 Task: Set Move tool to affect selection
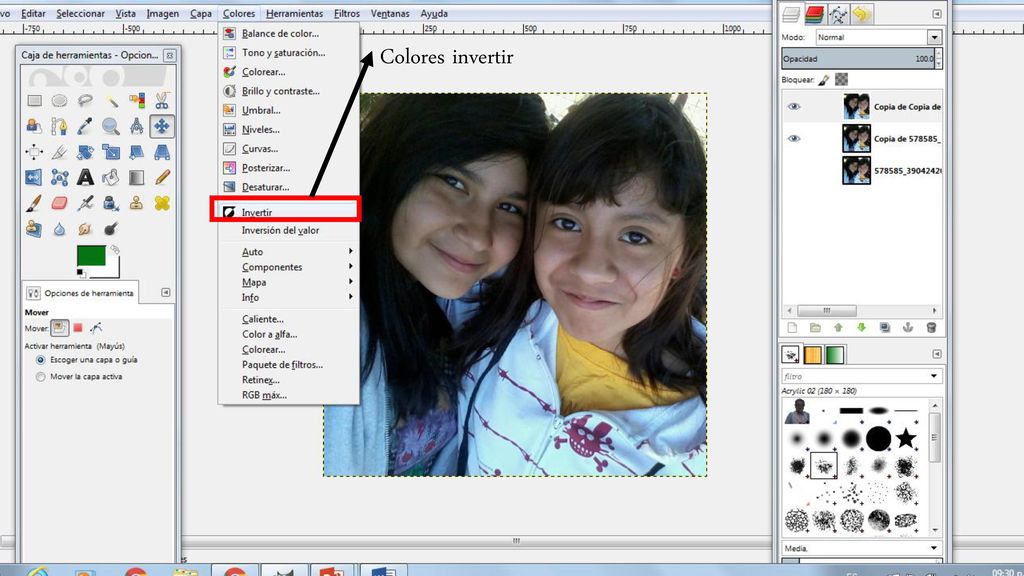coord(78,328)
